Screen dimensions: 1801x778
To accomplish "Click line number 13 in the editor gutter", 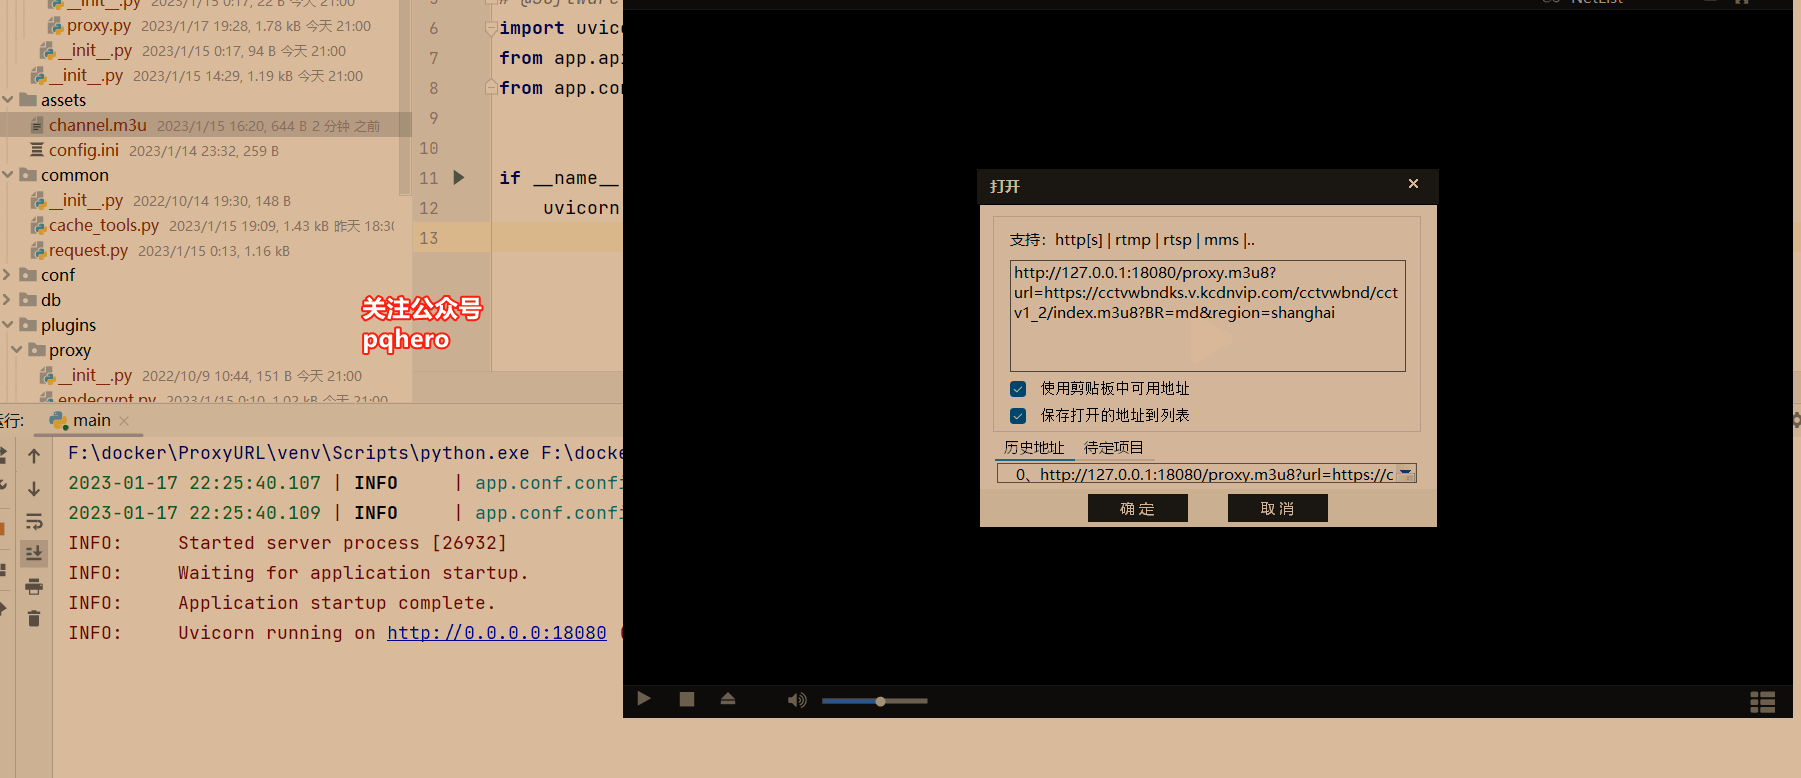I will click(x=429, y=238).
